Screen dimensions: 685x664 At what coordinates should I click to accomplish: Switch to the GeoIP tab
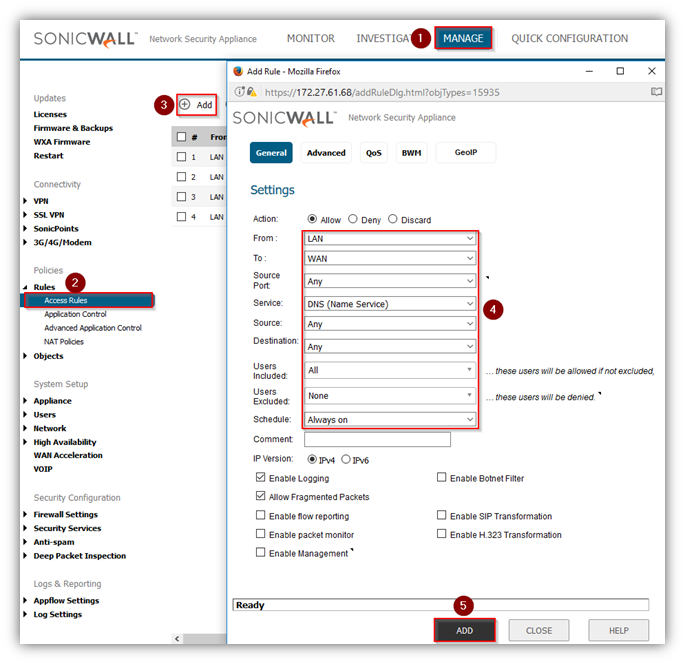[x=466, y=152]
